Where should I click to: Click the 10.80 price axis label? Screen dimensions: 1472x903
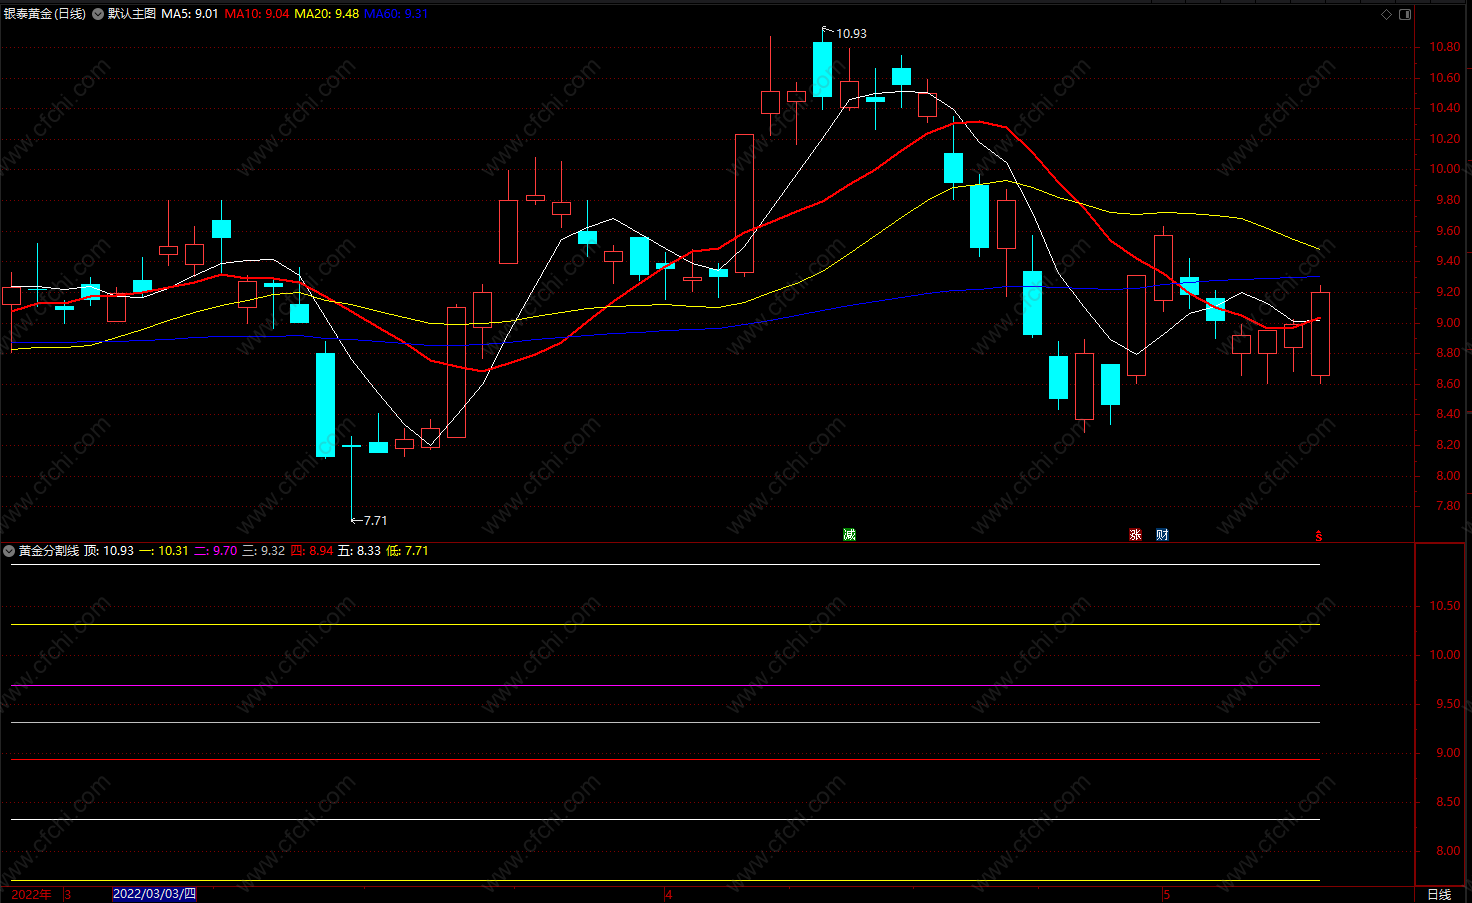coord(1445,47)
